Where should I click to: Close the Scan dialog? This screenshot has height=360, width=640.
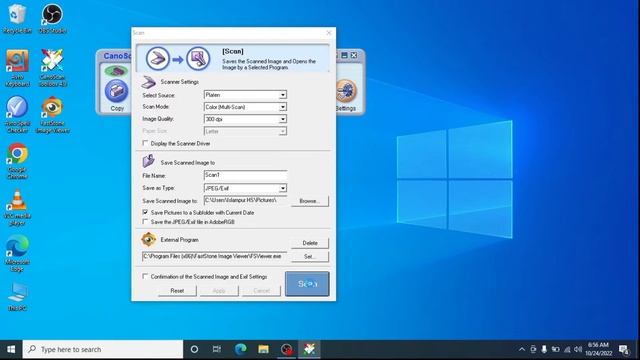[329, 33]
